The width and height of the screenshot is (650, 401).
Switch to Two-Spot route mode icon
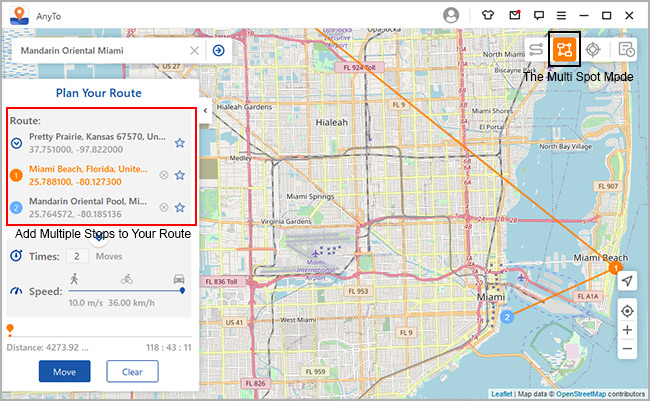point(536,49)
